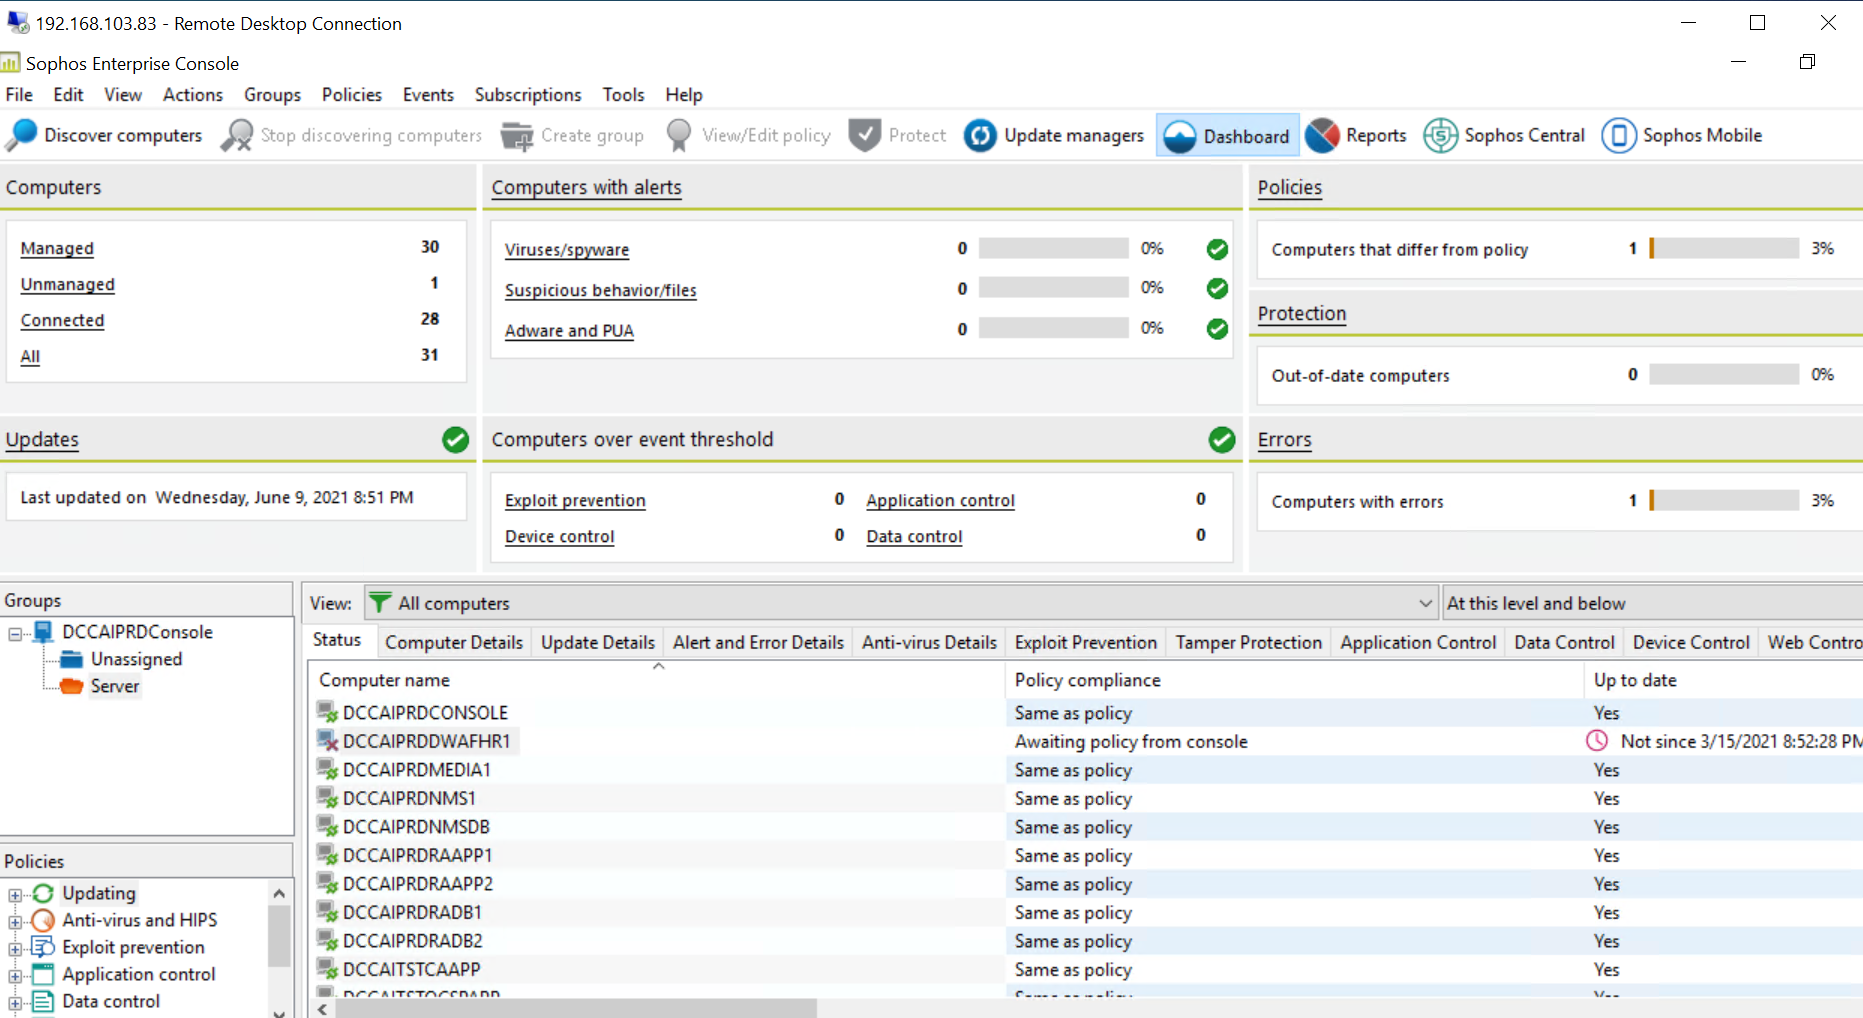Select the DCCAITSTCAAPP computer row
This screenshot has width=1863, height=1018.
[x=1085, y=969]
